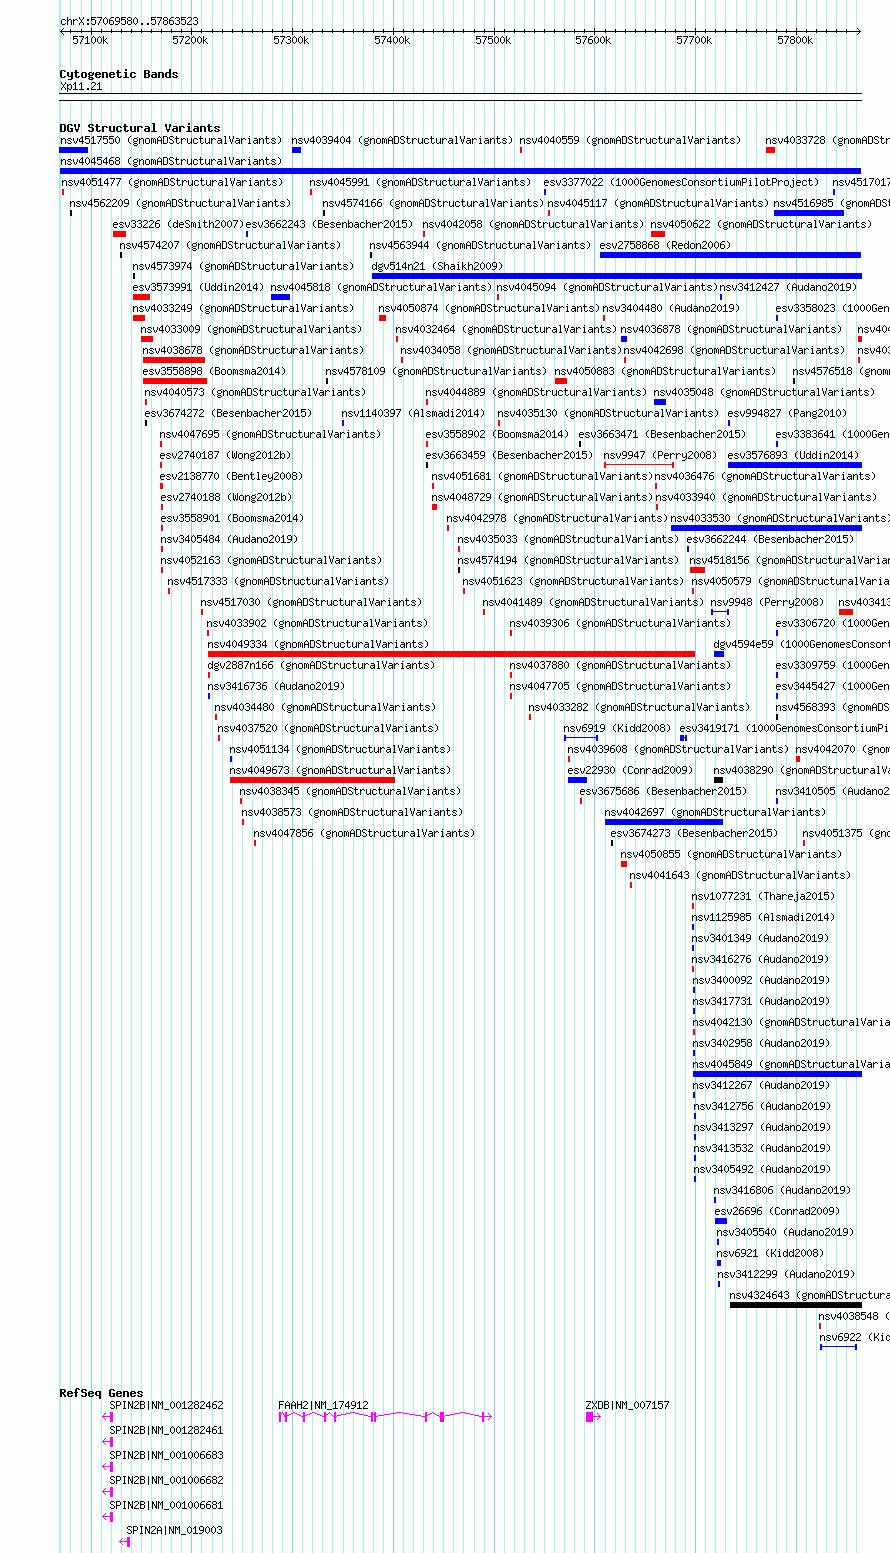
Task: Click the nsv4042697 blue variant bar
Action: pyautogui.click(x=664, y=822)
